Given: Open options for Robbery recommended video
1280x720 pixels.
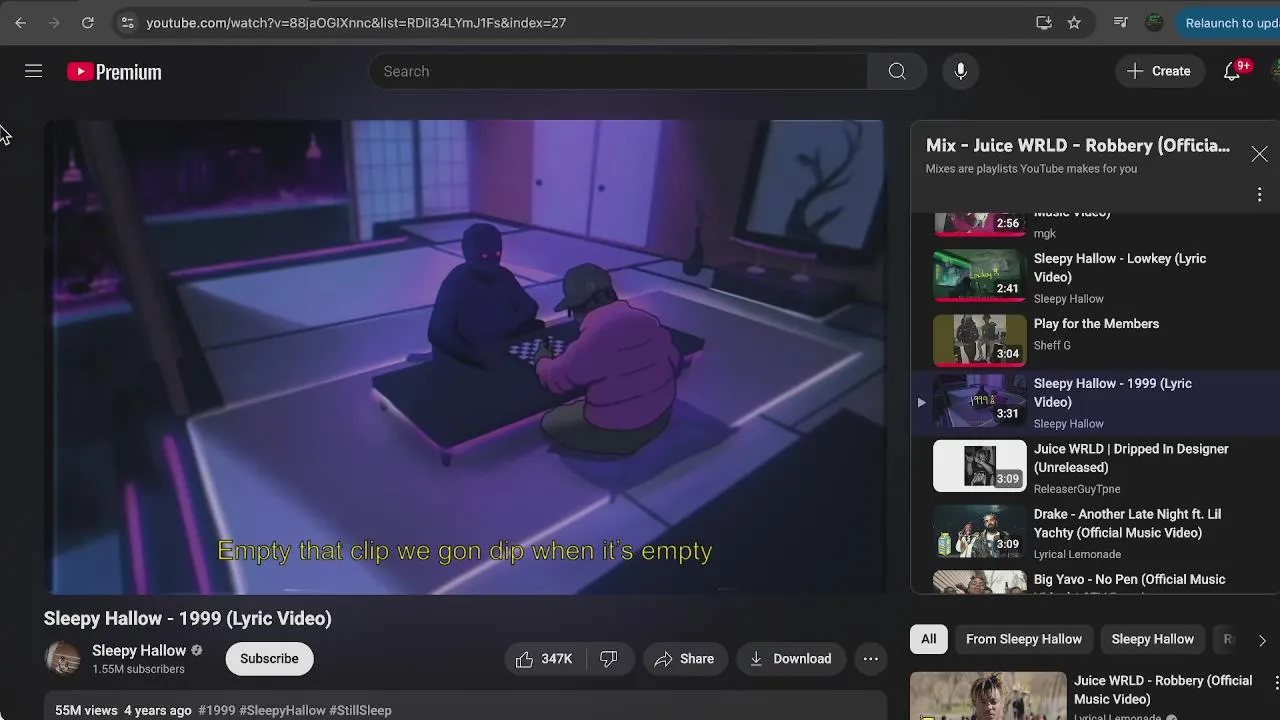Looking at the screenshot, I should click(1276, 682).
